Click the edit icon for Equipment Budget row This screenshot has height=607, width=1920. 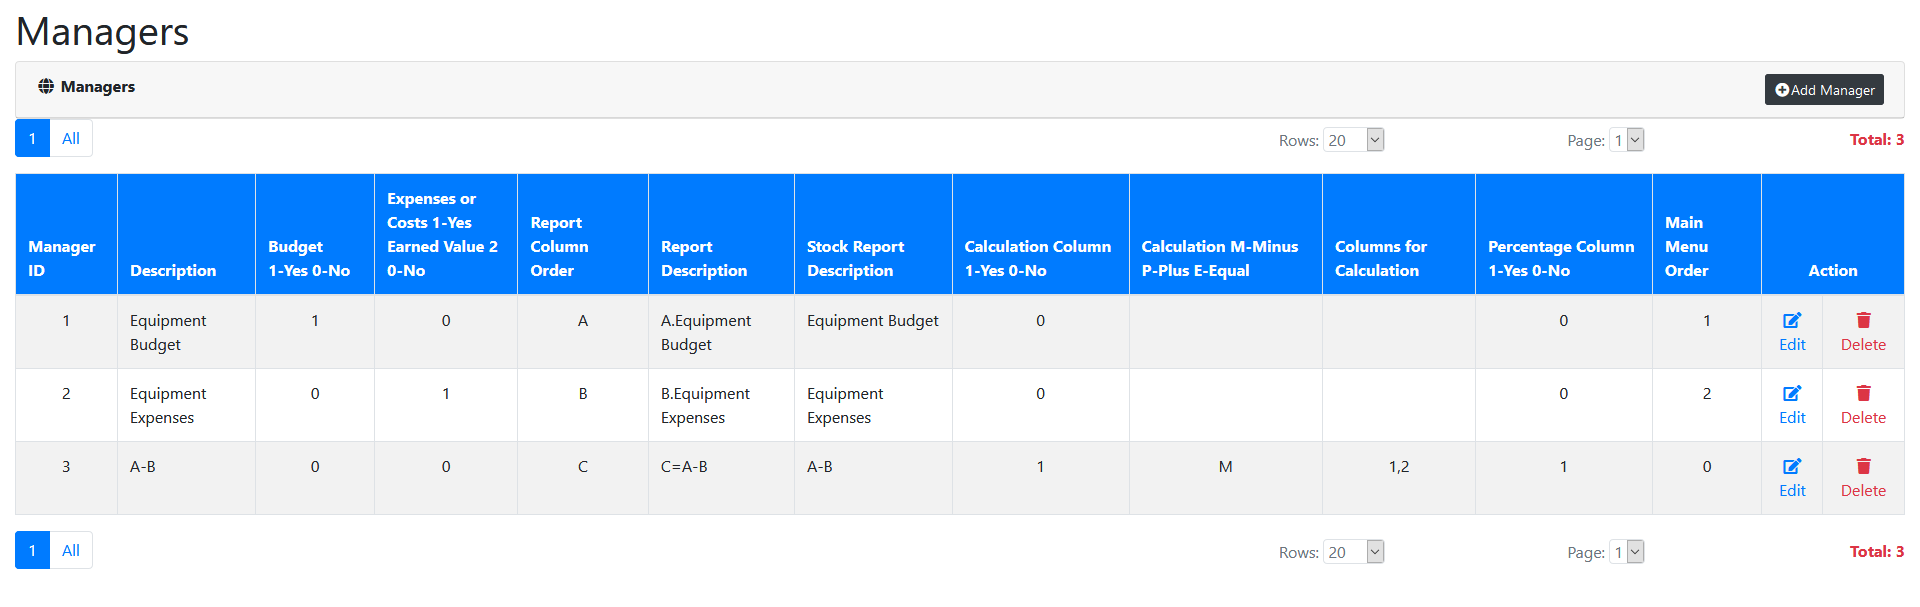point(1792,321)
